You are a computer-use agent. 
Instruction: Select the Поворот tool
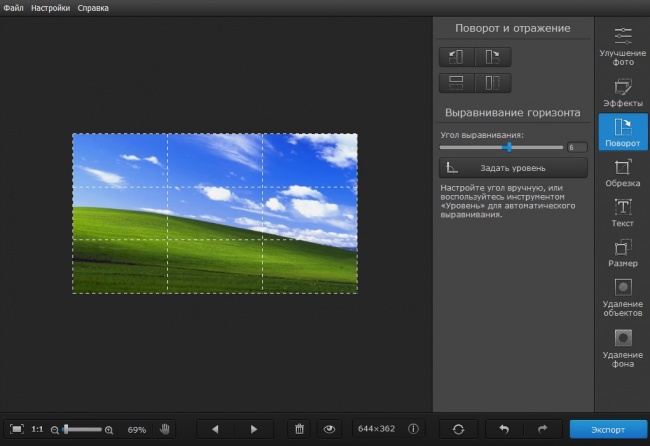[x=623, y=132]
